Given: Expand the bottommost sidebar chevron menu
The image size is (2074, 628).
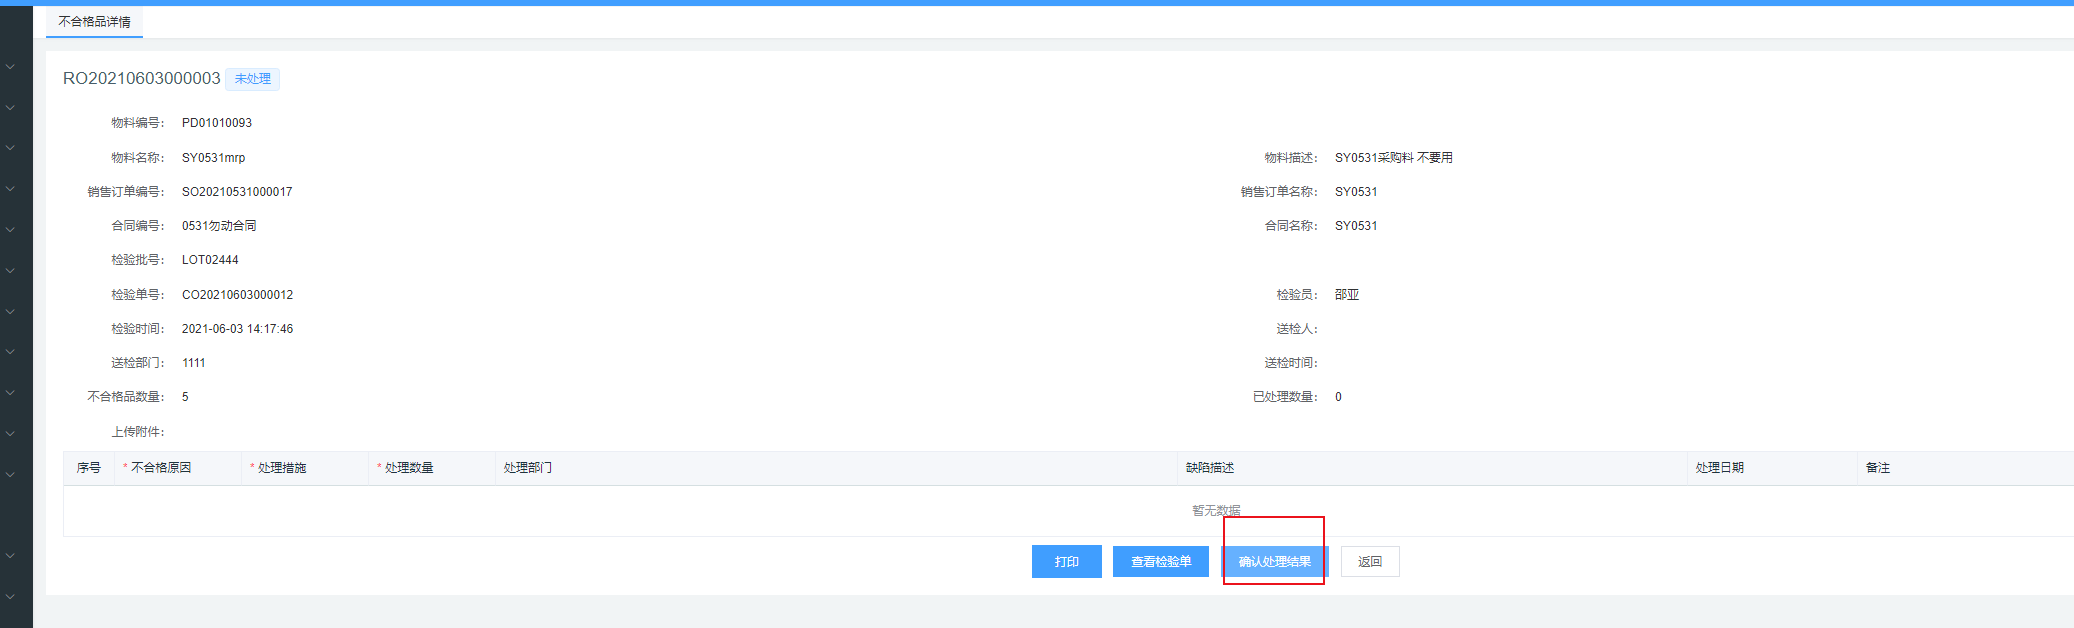Looking at the screenshot, I should (10, 596).
